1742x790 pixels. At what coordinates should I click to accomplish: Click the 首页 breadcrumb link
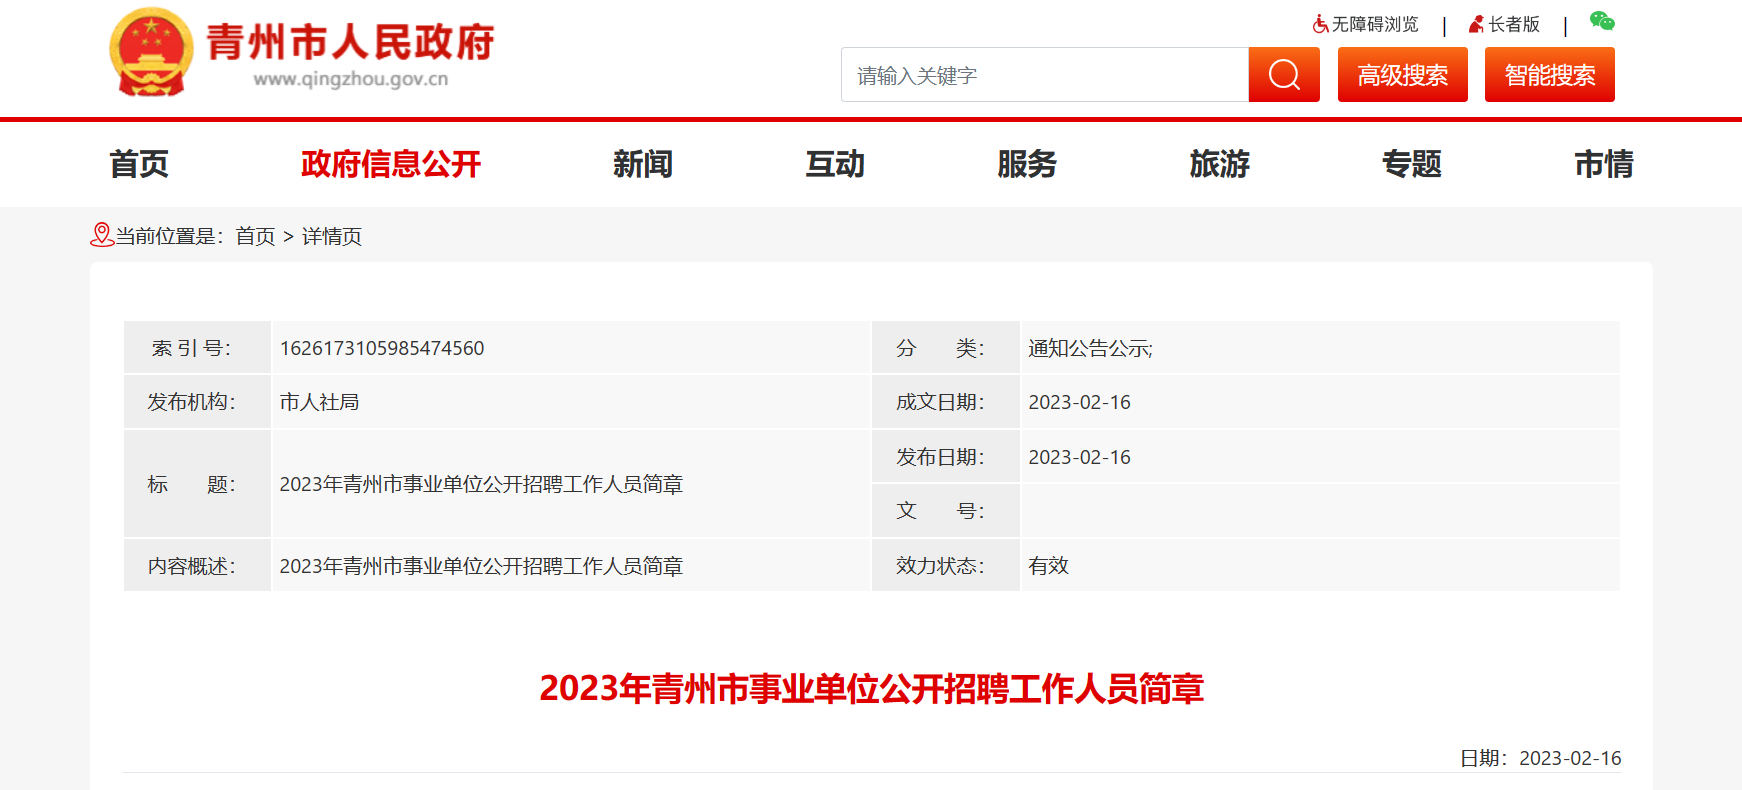255,236
